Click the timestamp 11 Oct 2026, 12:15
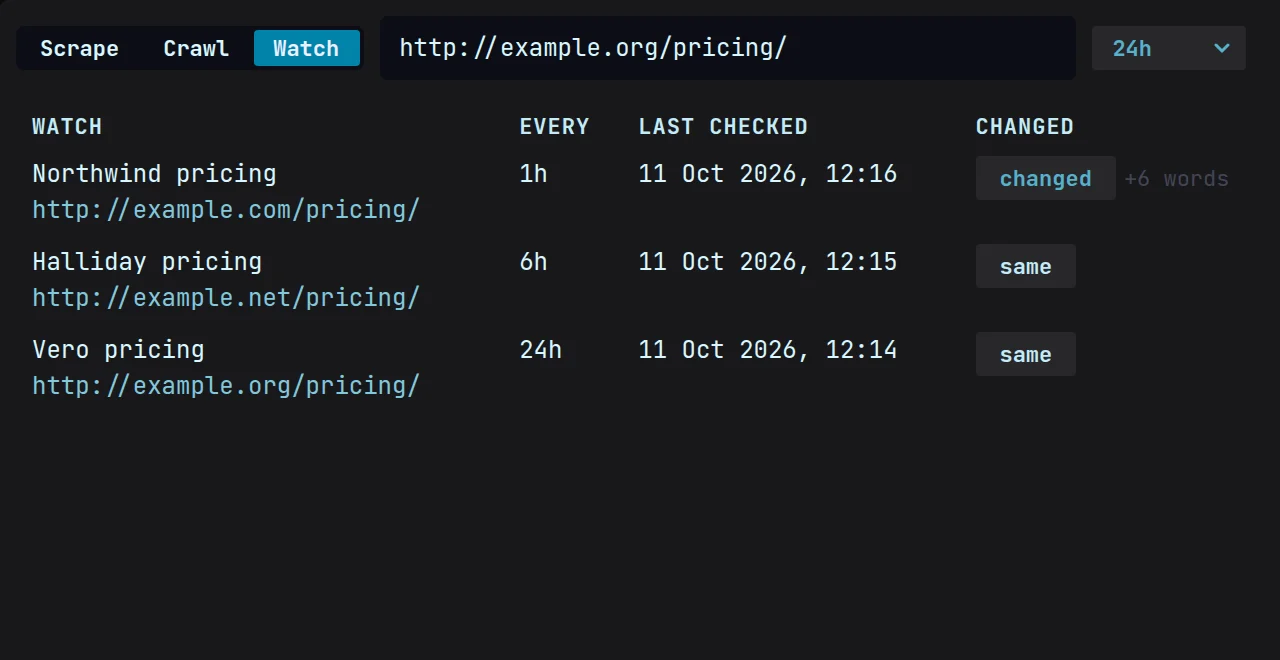Screen dimensions: 1280x660 (768, 262)
